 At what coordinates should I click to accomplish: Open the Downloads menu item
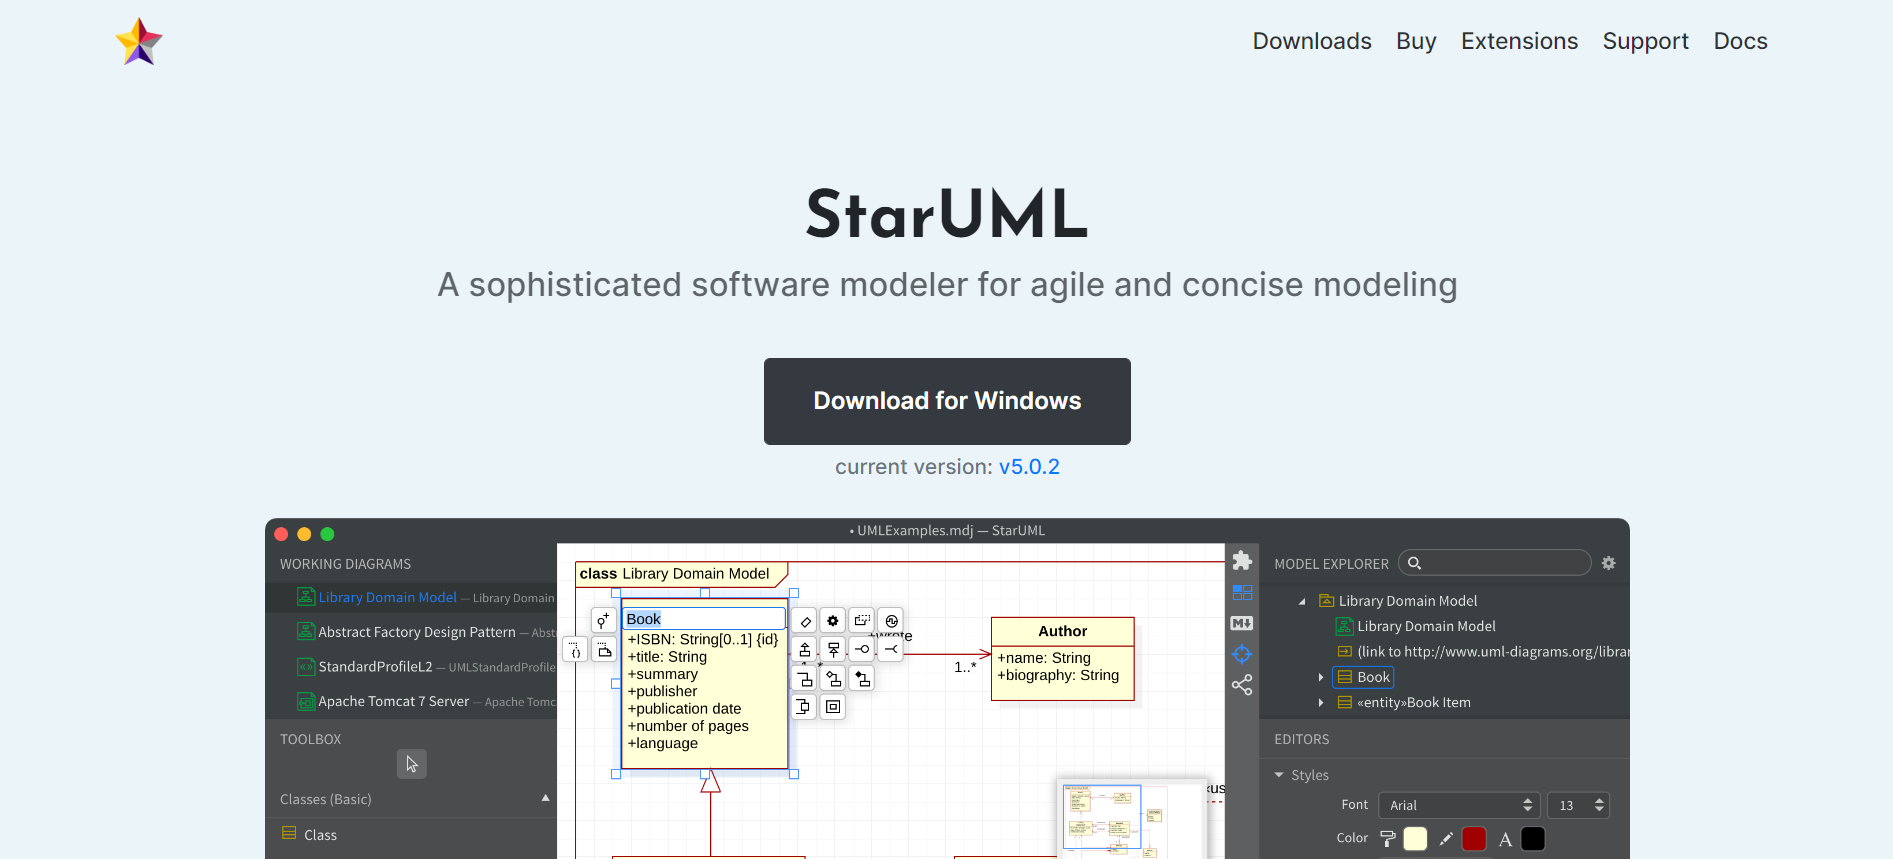click(x=1311, y=41)
